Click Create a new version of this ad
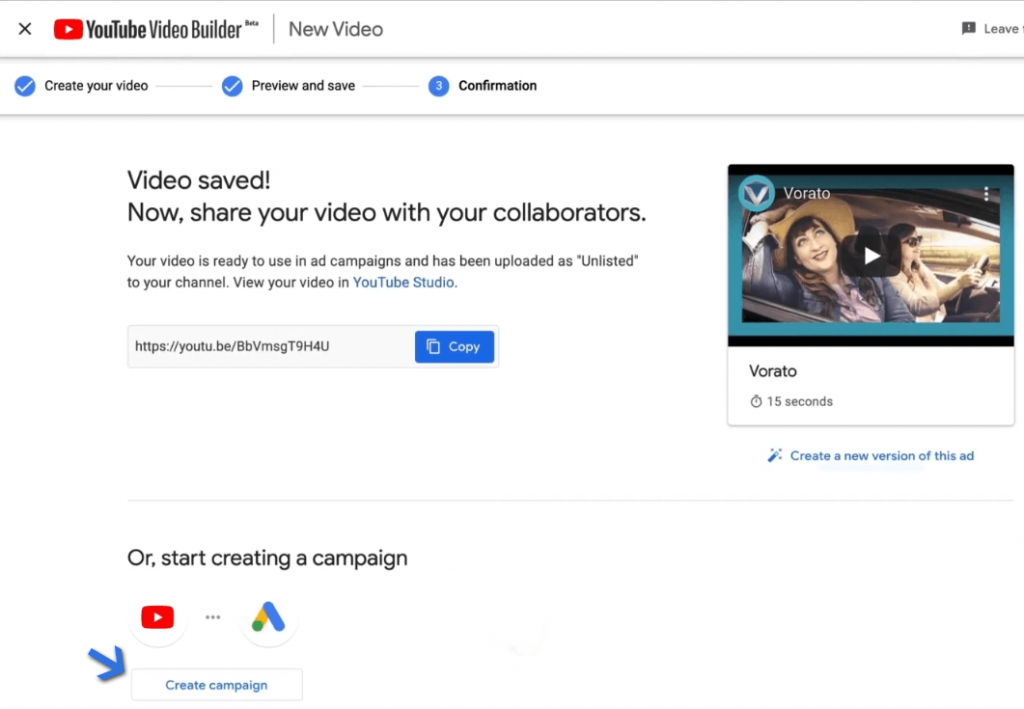Screen dimensions: 1024x709 click(882, 456)
